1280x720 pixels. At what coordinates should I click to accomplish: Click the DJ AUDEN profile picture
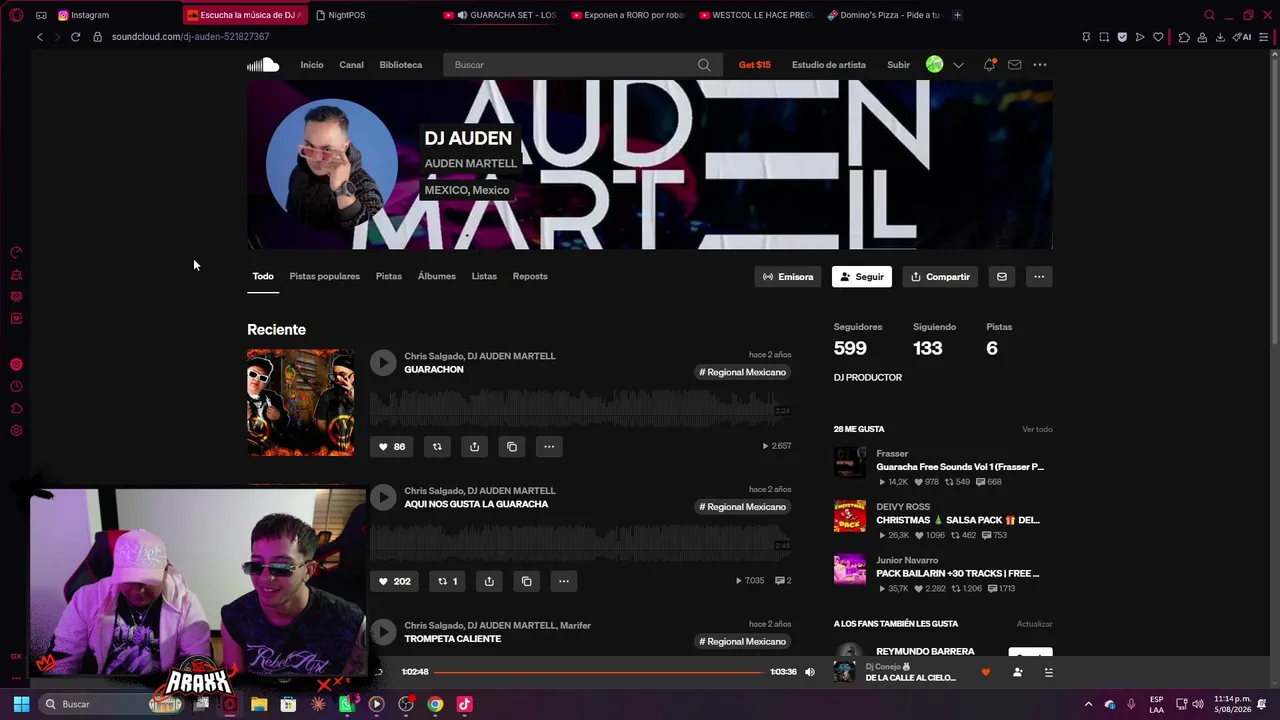(332, 165)
